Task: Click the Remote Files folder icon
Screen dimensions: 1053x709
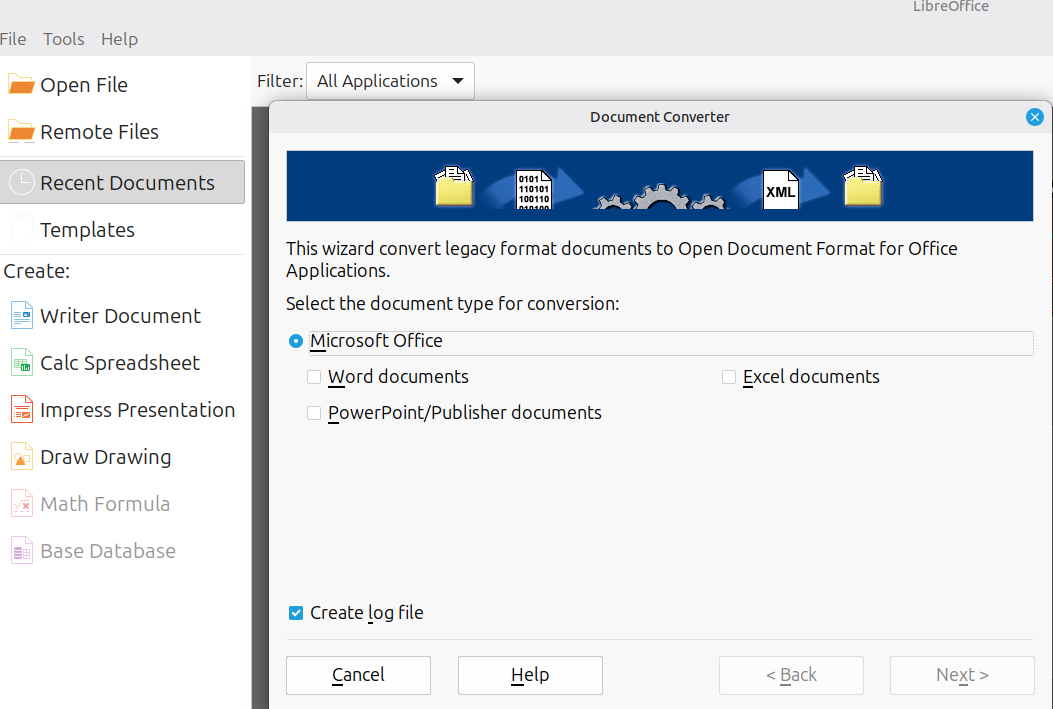Action: click(x=21, y=132)
